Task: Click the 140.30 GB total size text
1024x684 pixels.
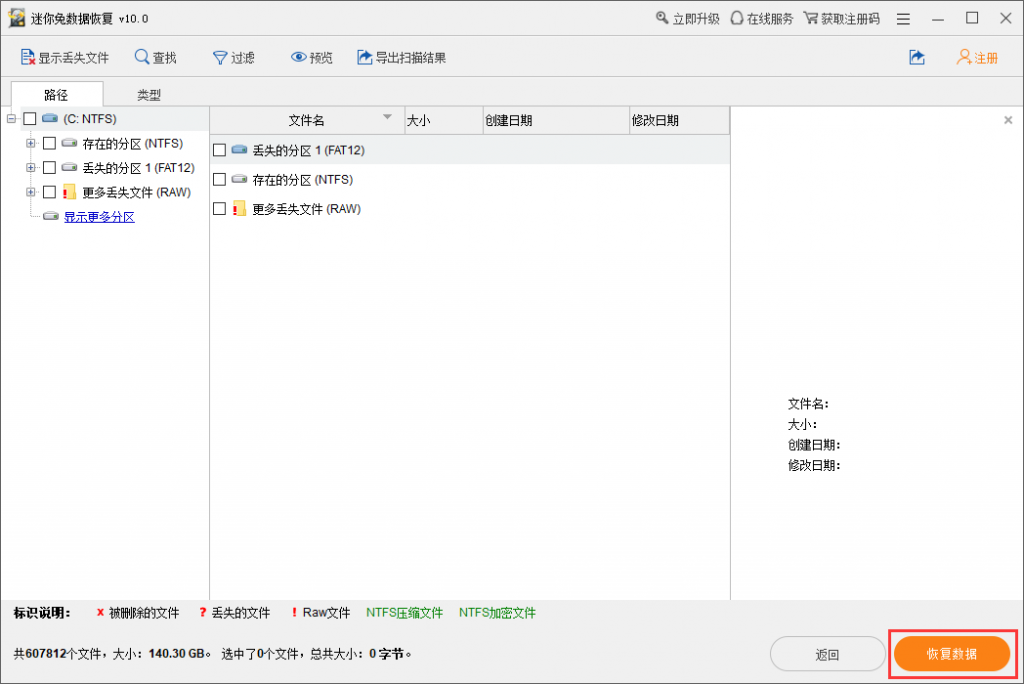Action: point(176,653)
